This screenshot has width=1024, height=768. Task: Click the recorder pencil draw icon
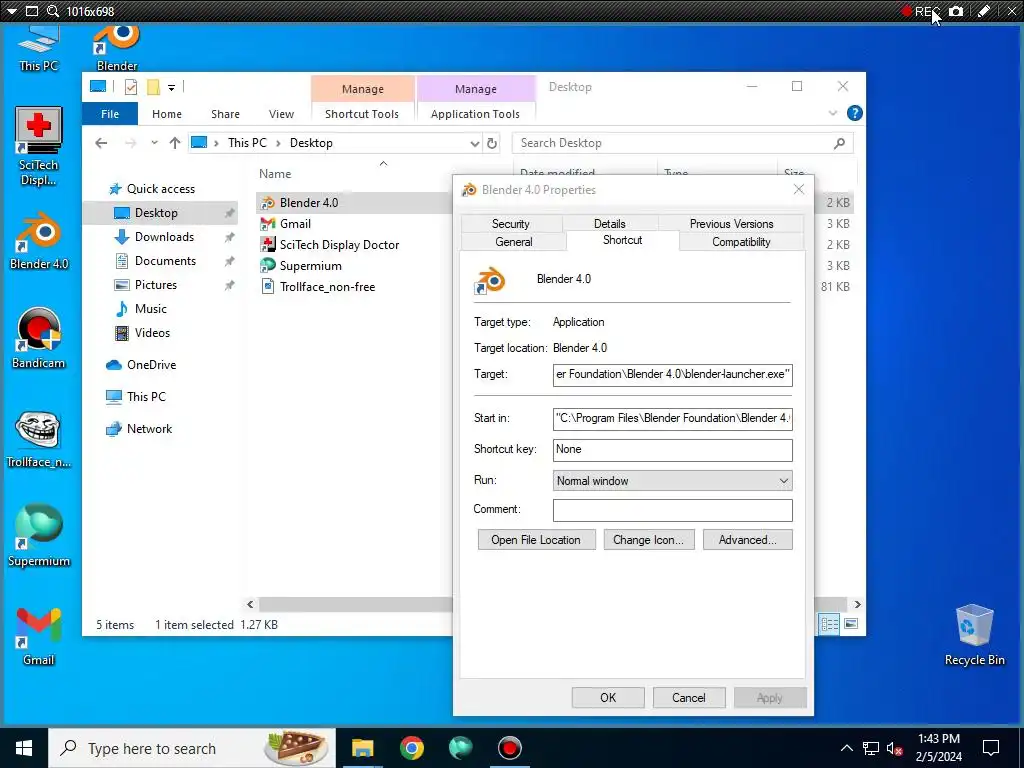984,11
